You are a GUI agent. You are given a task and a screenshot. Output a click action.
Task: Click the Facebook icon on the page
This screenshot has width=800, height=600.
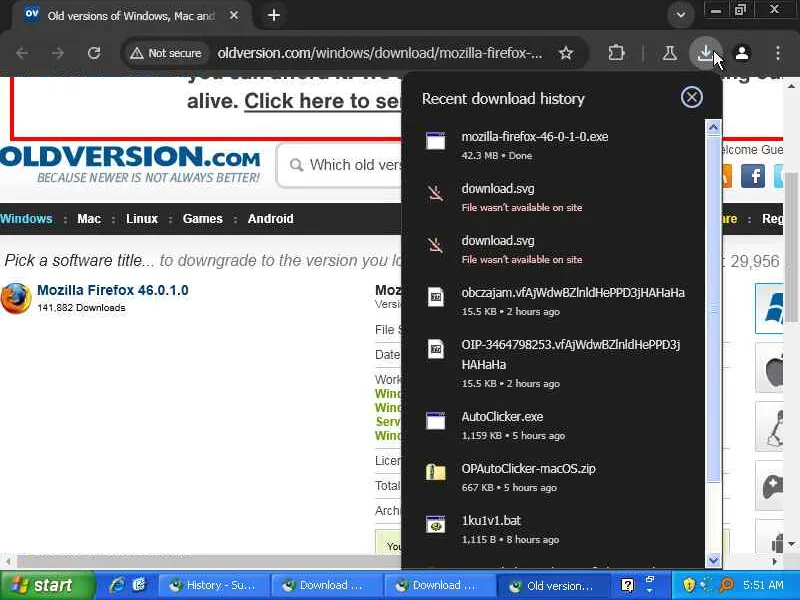pos(753,177)
